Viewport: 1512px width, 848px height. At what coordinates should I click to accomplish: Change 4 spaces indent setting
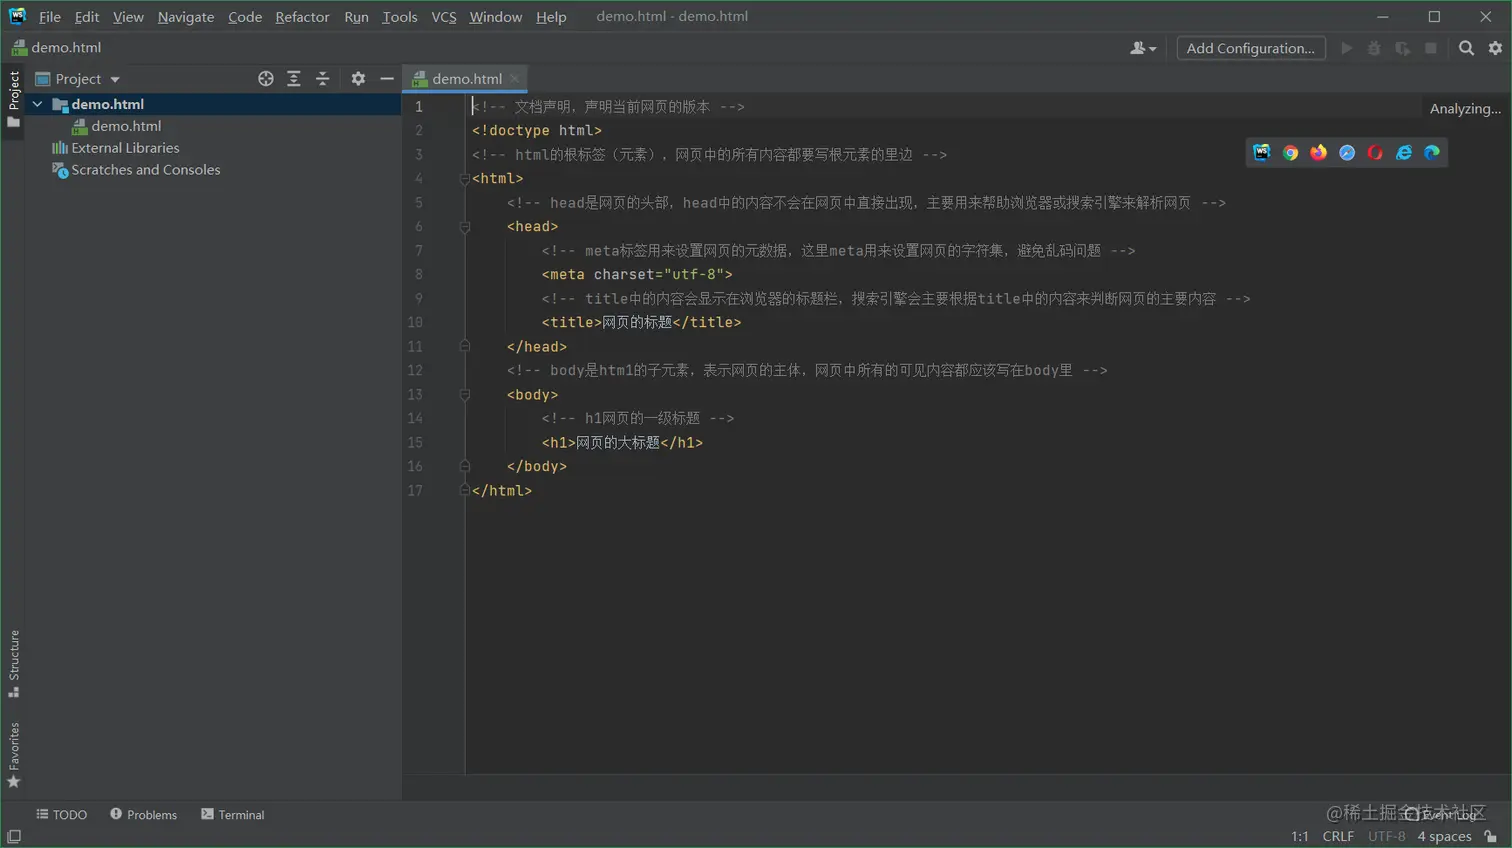pyautogui.click(x=1444, y=836)
